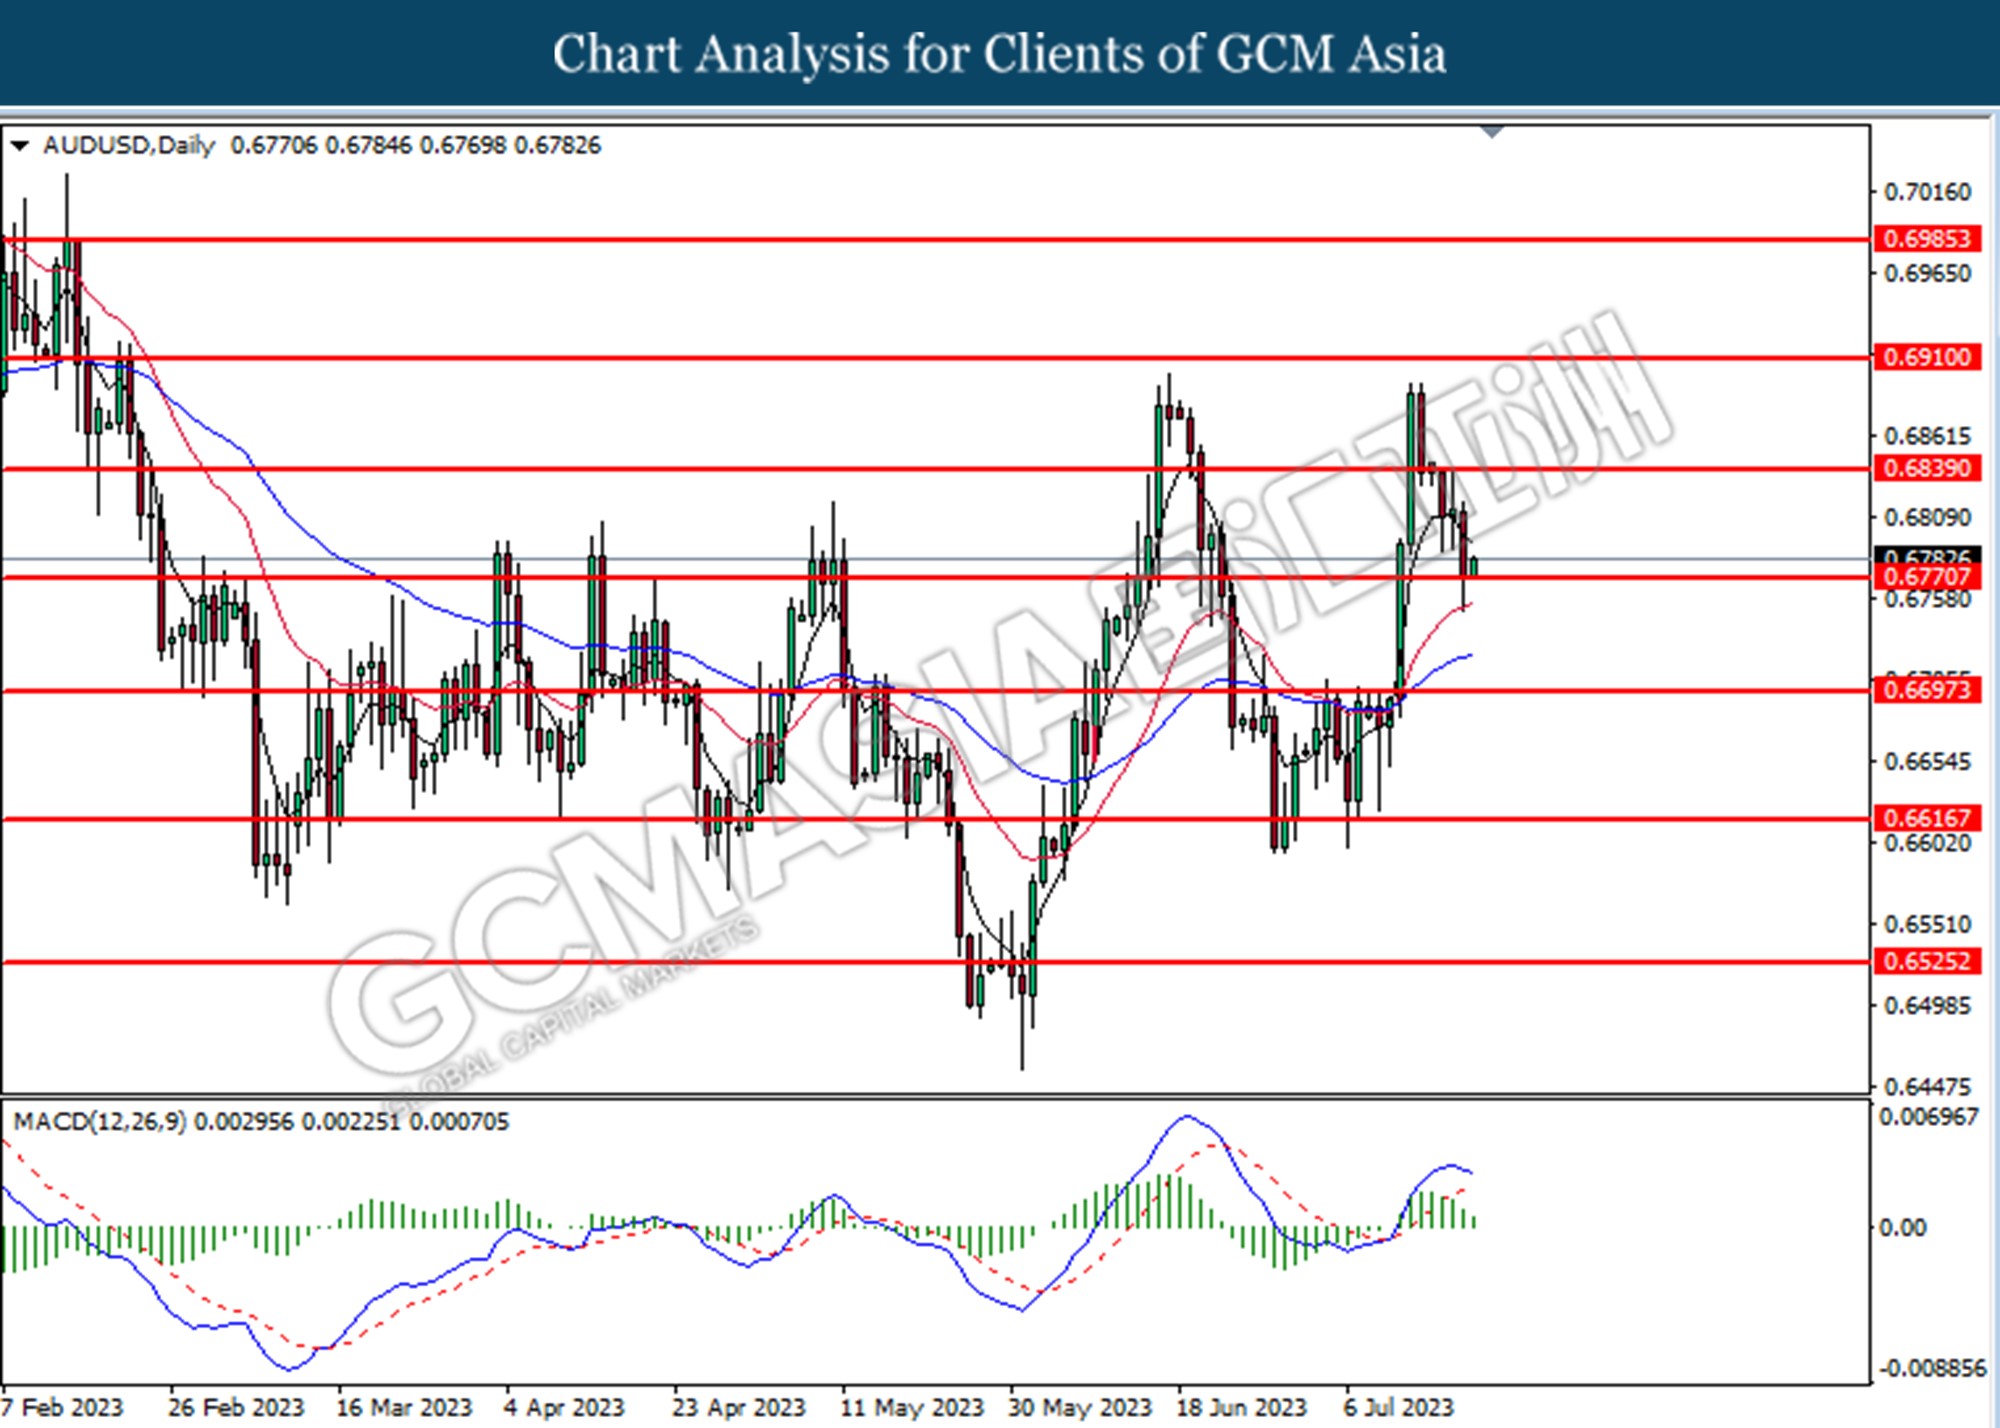Click the 0.66545 price axis value

pyautogui.click(x=1927, y=762)
